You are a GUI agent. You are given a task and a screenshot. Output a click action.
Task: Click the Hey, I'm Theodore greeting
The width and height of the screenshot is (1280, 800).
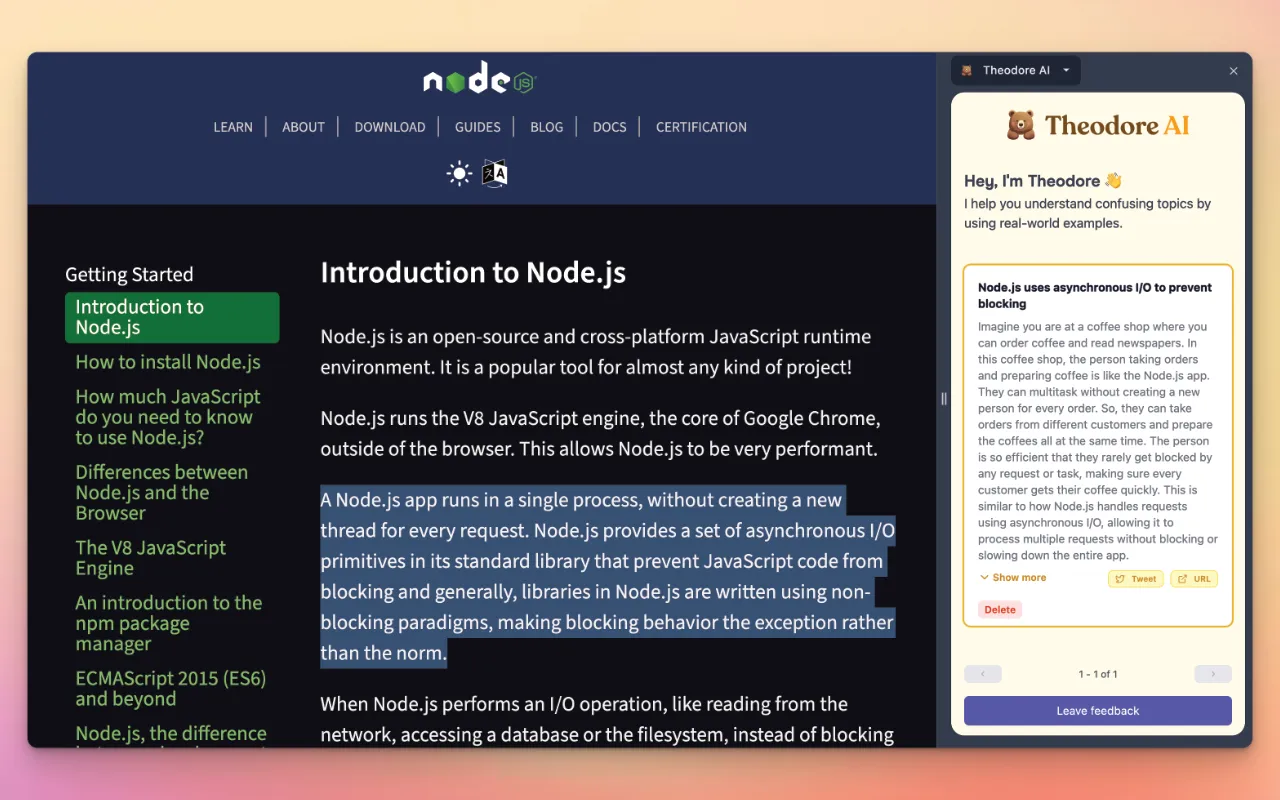click(x=1043, y=181)
